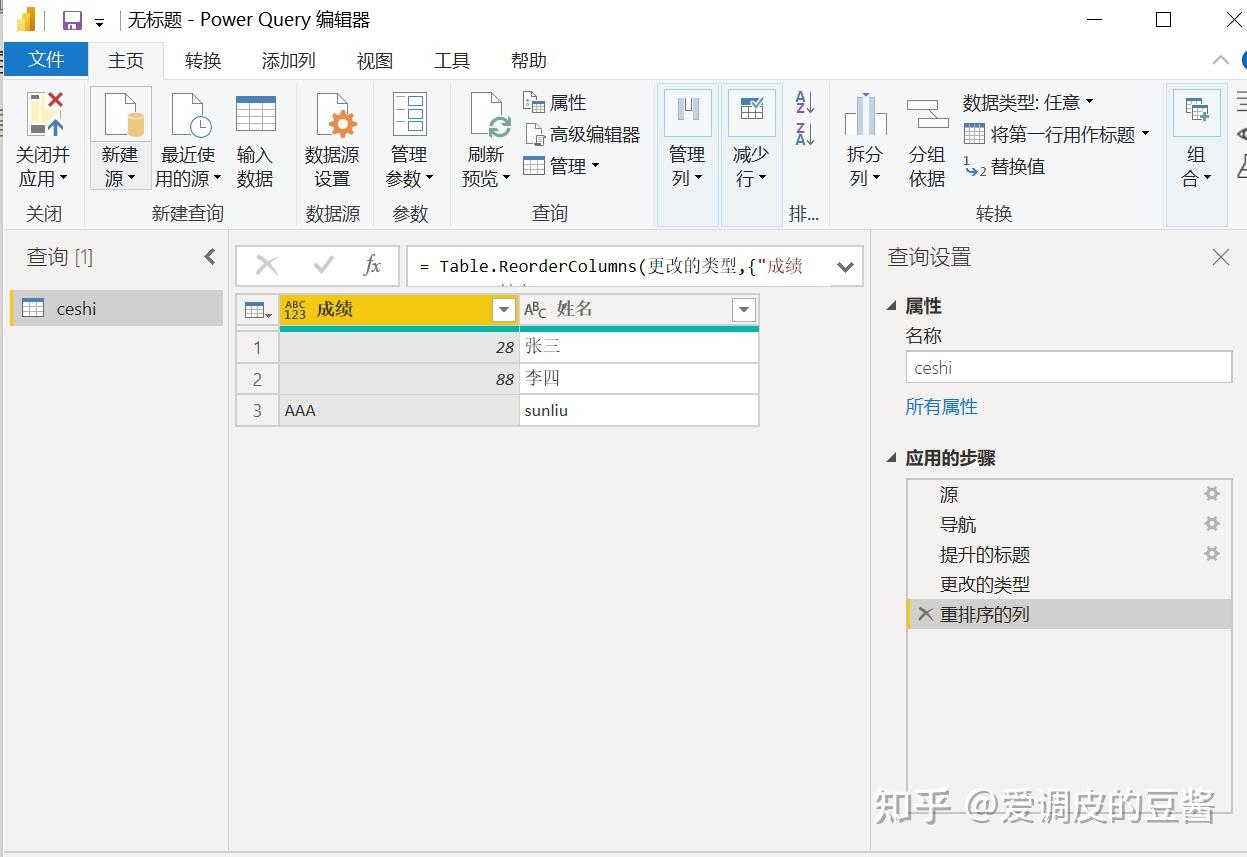Viewport: 1247px width, 857px height.
Task: Open the filter dropdown on 成绩 column
Action: click(503, 310)
